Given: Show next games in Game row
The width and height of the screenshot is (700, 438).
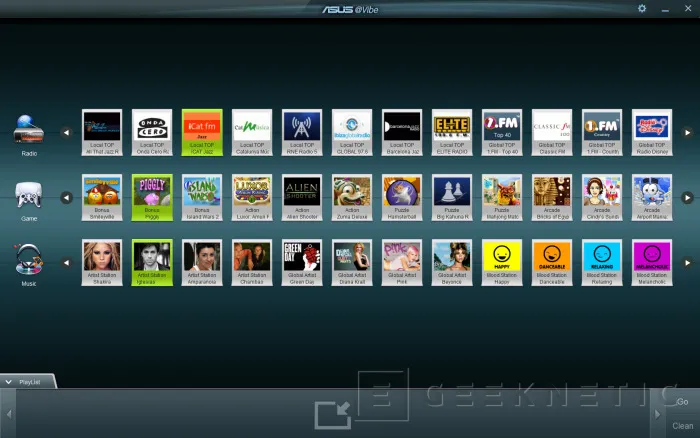Looking at the screenshot, I should tap(688, 197).
